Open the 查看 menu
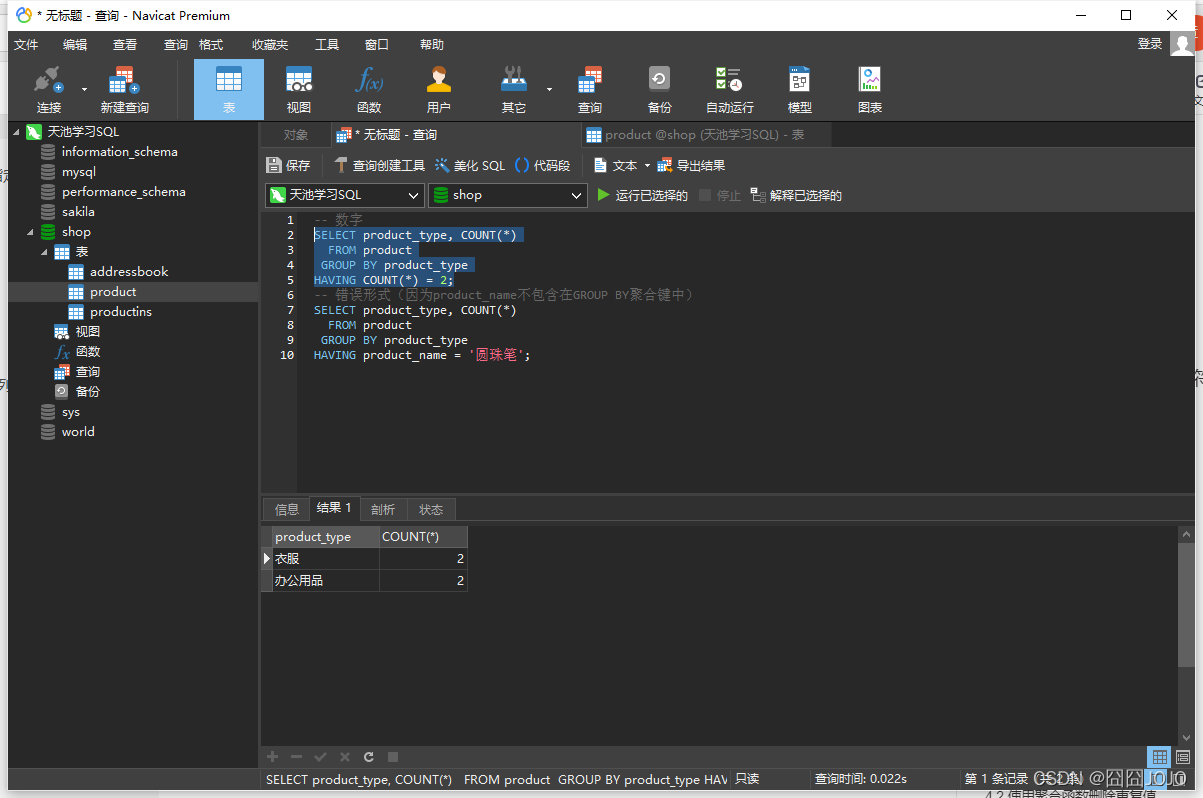 (125, 45)
